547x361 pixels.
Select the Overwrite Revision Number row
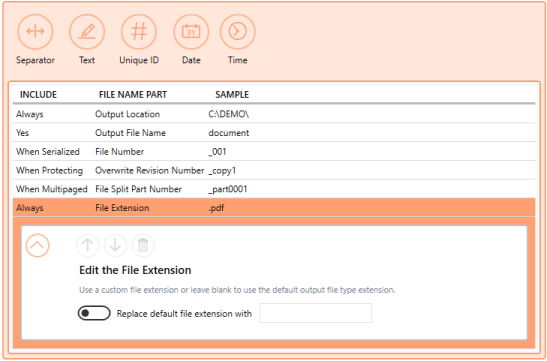click(274, 171)
